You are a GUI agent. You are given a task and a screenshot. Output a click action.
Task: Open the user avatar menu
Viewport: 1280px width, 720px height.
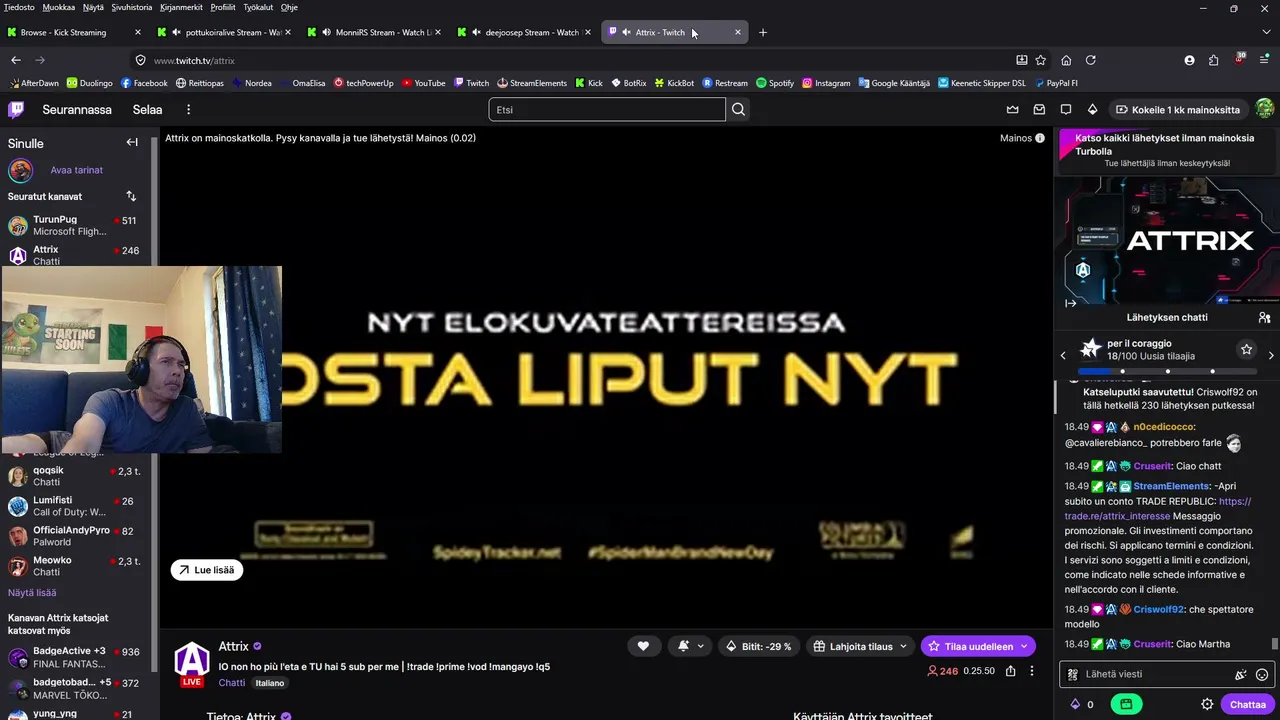click(x=1264, y=109)
